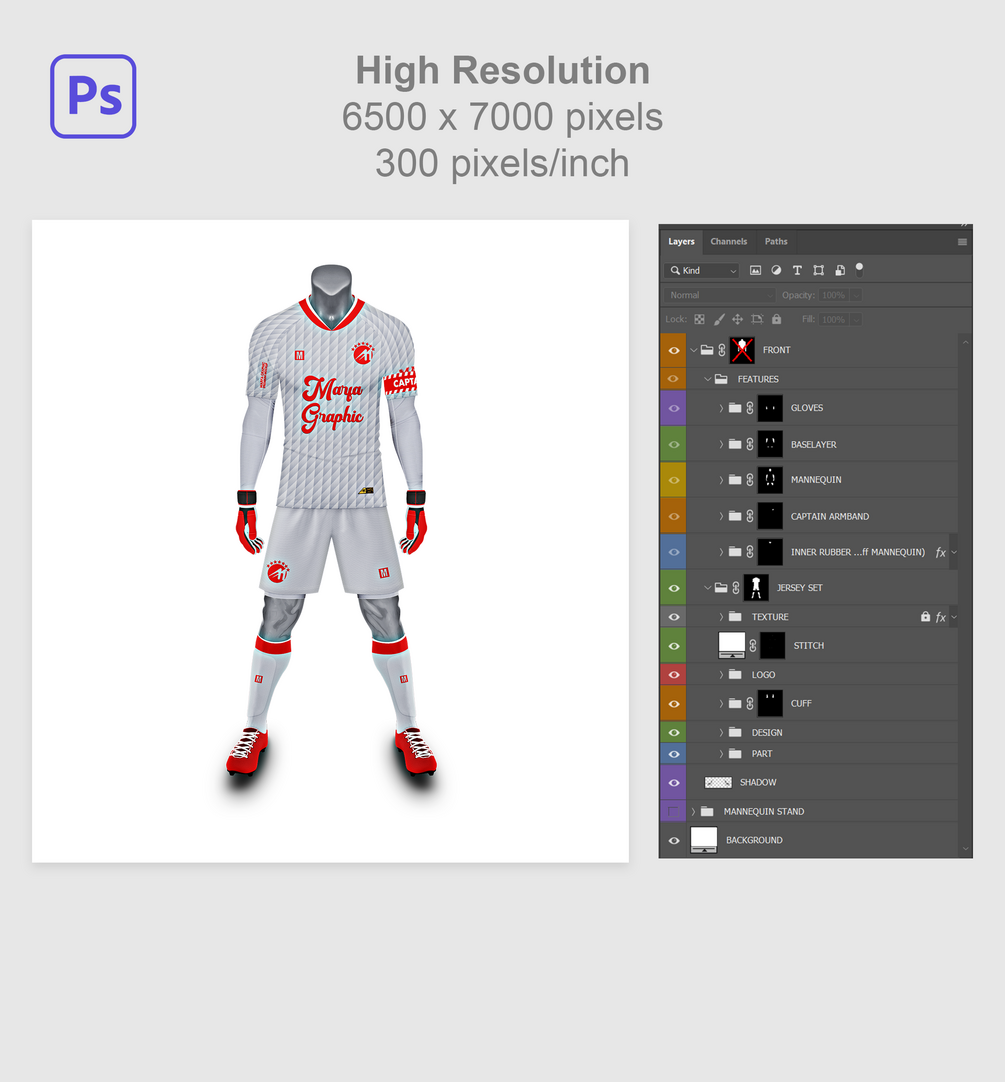Expand the BASELAYER group
The height and width of the screenshot is (1082, 1005).
point(721,444)
